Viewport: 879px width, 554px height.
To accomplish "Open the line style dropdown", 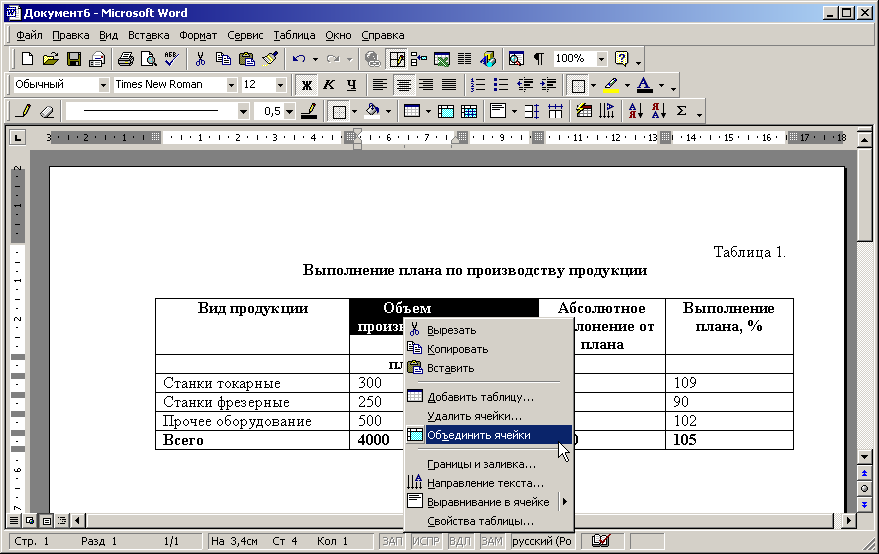I will tap(243, 111).
